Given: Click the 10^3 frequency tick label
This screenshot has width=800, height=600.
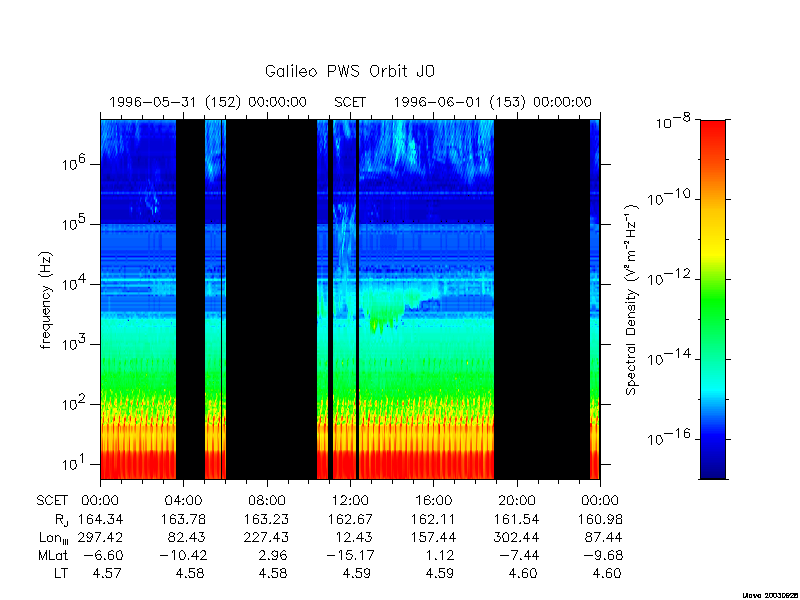Looking at the screenshot, I should [75, 343].
